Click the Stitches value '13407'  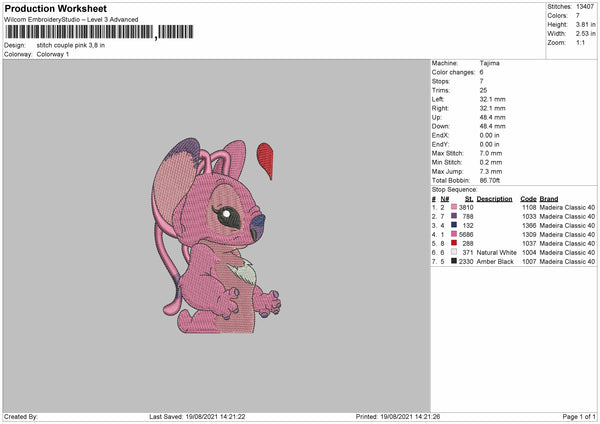point(585,7)
